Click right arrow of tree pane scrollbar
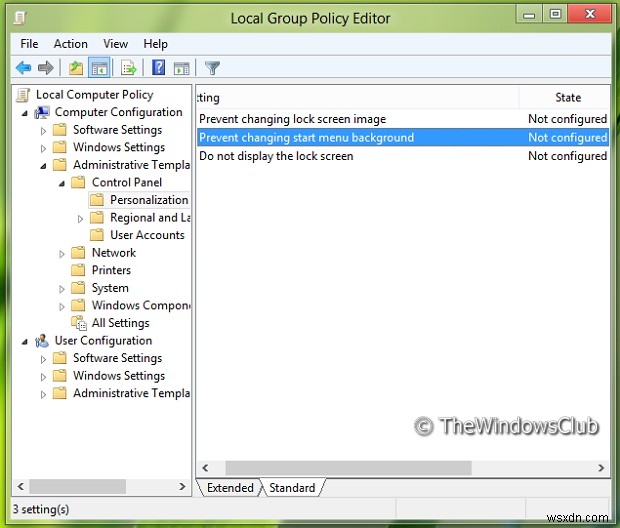Viewport: 620px width, 528px height. (182, 486)
